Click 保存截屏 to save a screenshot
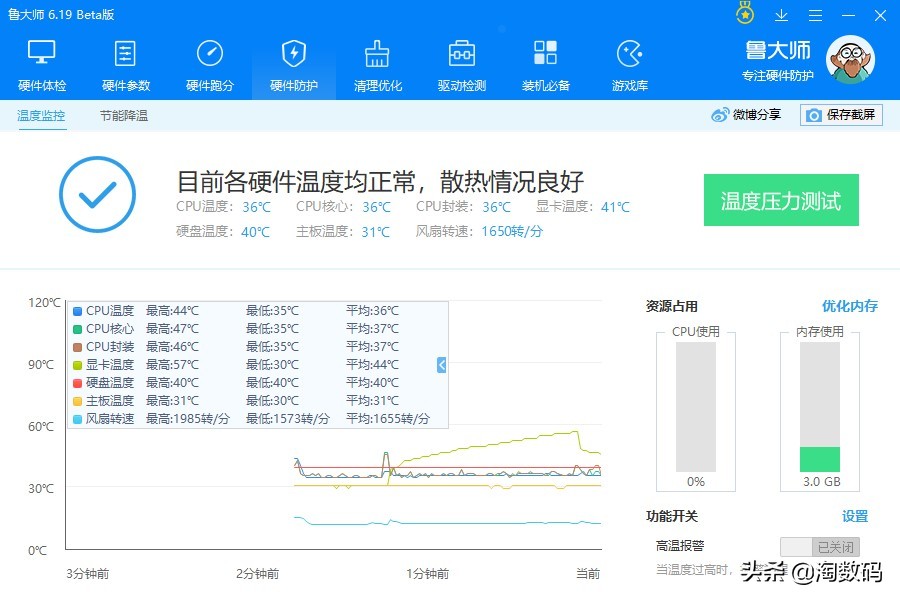Screen dimensions: 900x600 pyautogui.click(x=843, y=115)
